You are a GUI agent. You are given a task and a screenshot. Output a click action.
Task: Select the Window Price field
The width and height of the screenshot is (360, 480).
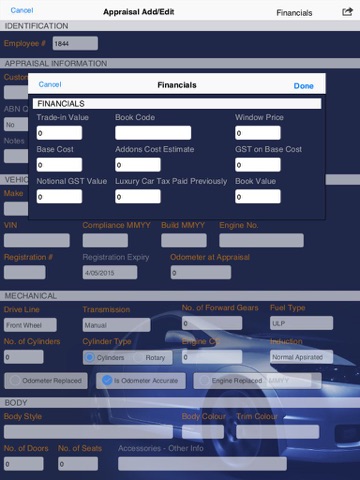click(258, 133)
